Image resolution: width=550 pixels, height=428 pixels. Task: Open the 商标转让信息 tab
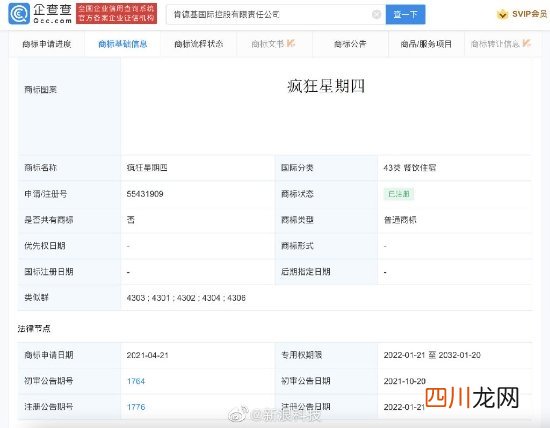point(502,44)
